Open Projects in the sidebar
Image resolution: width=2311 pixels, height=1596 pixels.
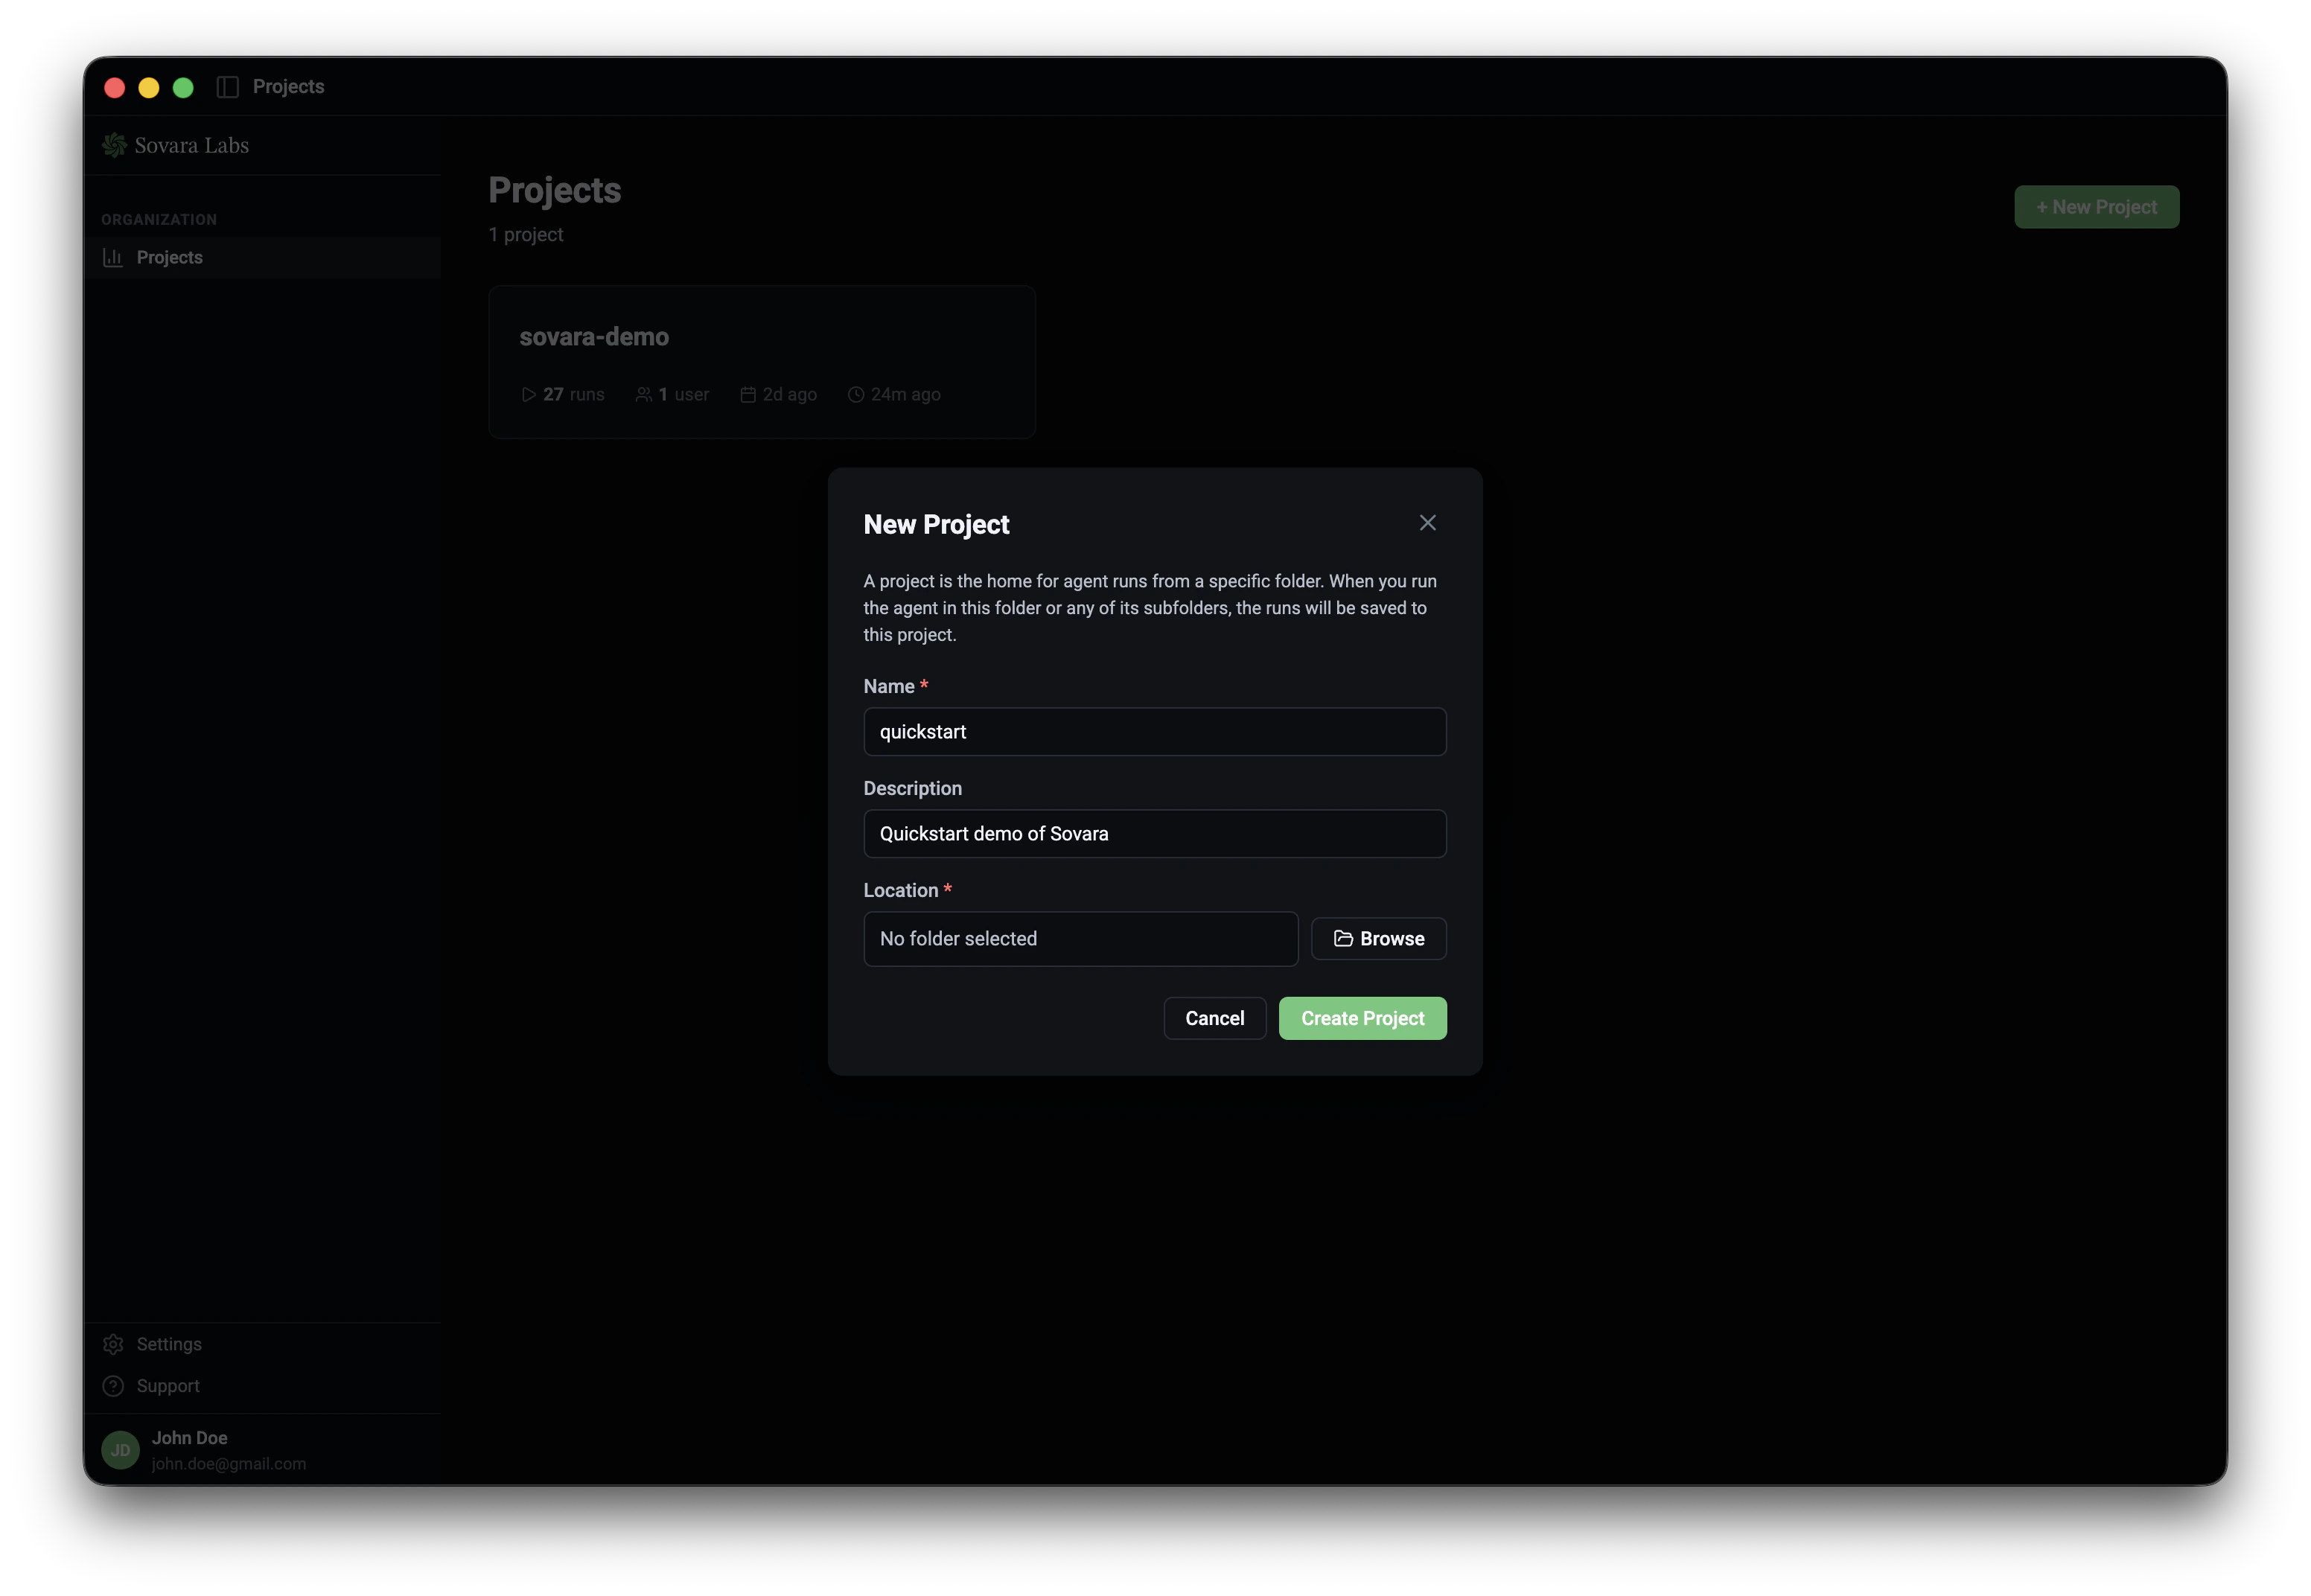tap(262, 257)
